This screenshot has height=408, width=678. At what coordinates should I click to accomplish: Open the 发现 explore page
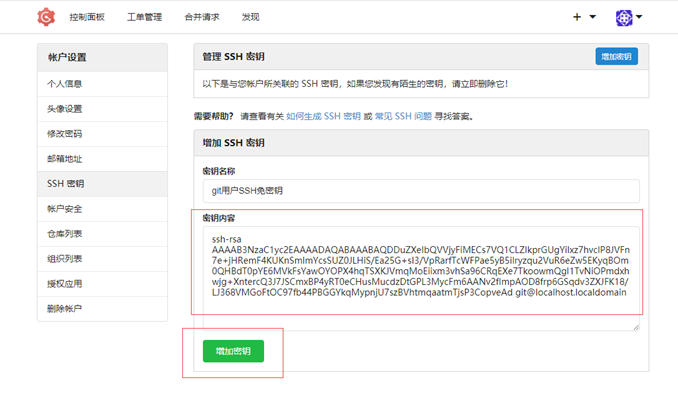(250, 17)
